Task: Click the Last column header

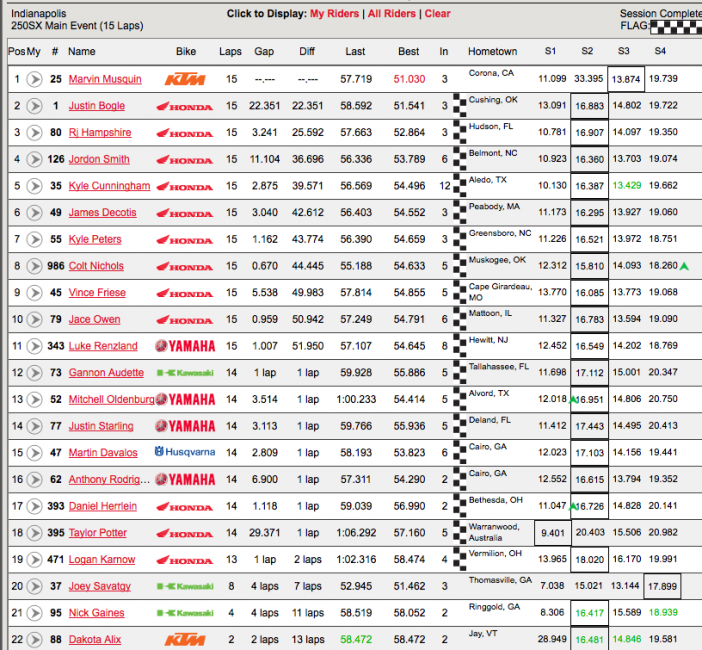Action: pos(355,51)
